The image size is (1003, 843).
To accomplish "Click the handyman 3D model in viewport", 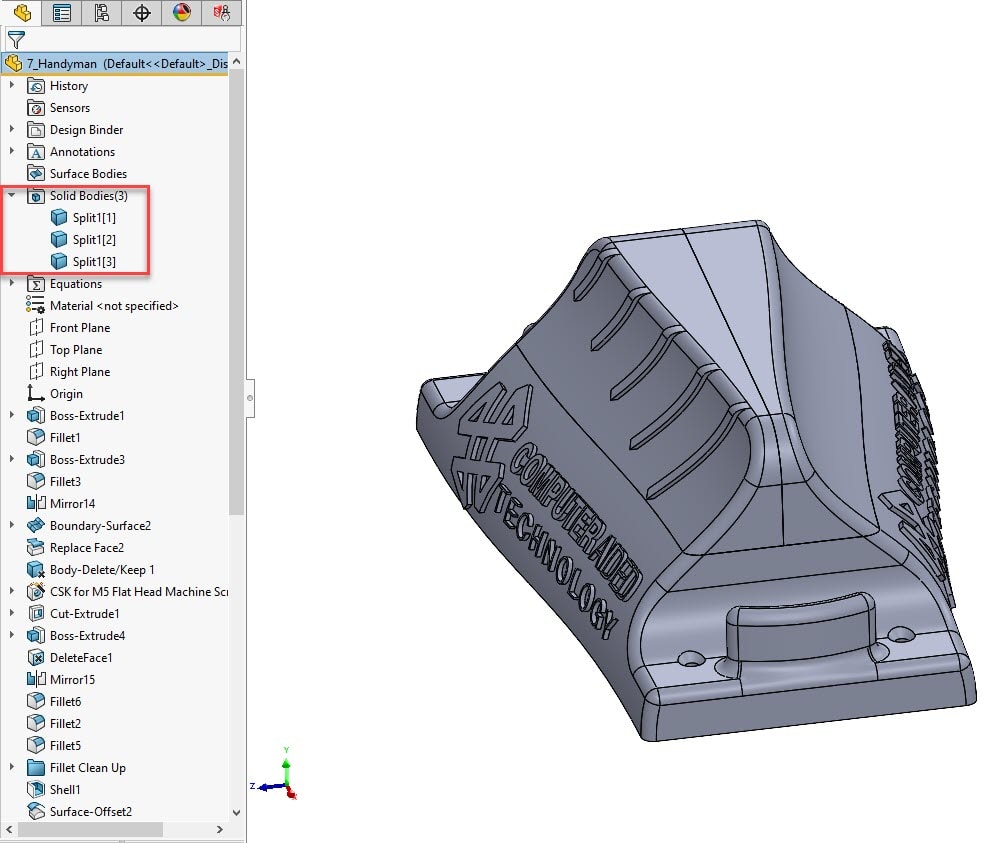I will click(697, 483).
